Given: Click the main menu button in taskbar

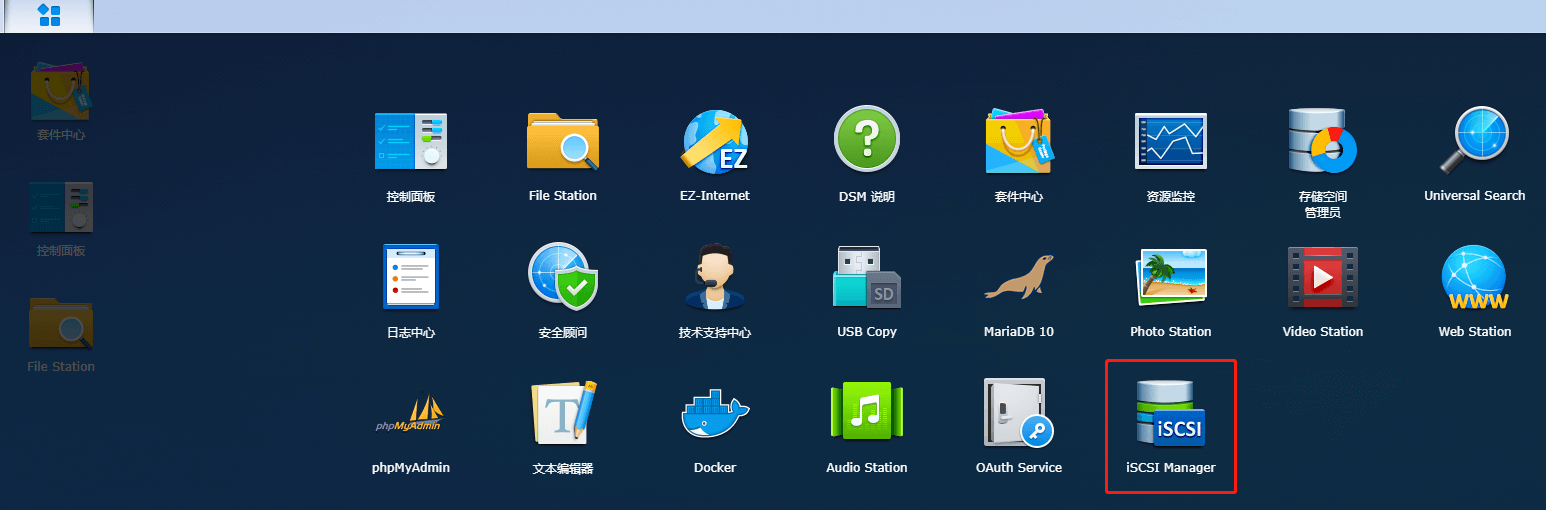Looking at the screenshot, I should point(48,15).
